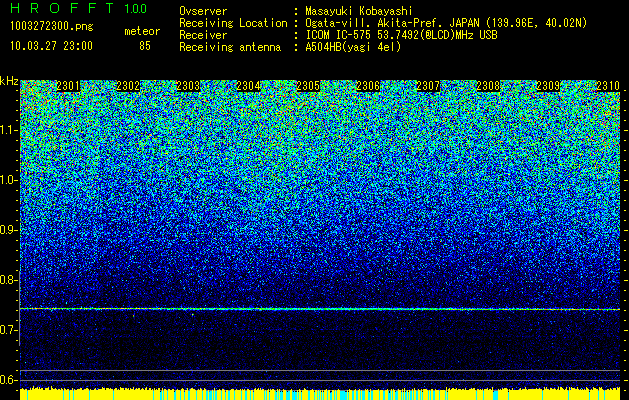The image size is (629, 400).
Task: Click the meteor count value 85
Action: [145, 46]
